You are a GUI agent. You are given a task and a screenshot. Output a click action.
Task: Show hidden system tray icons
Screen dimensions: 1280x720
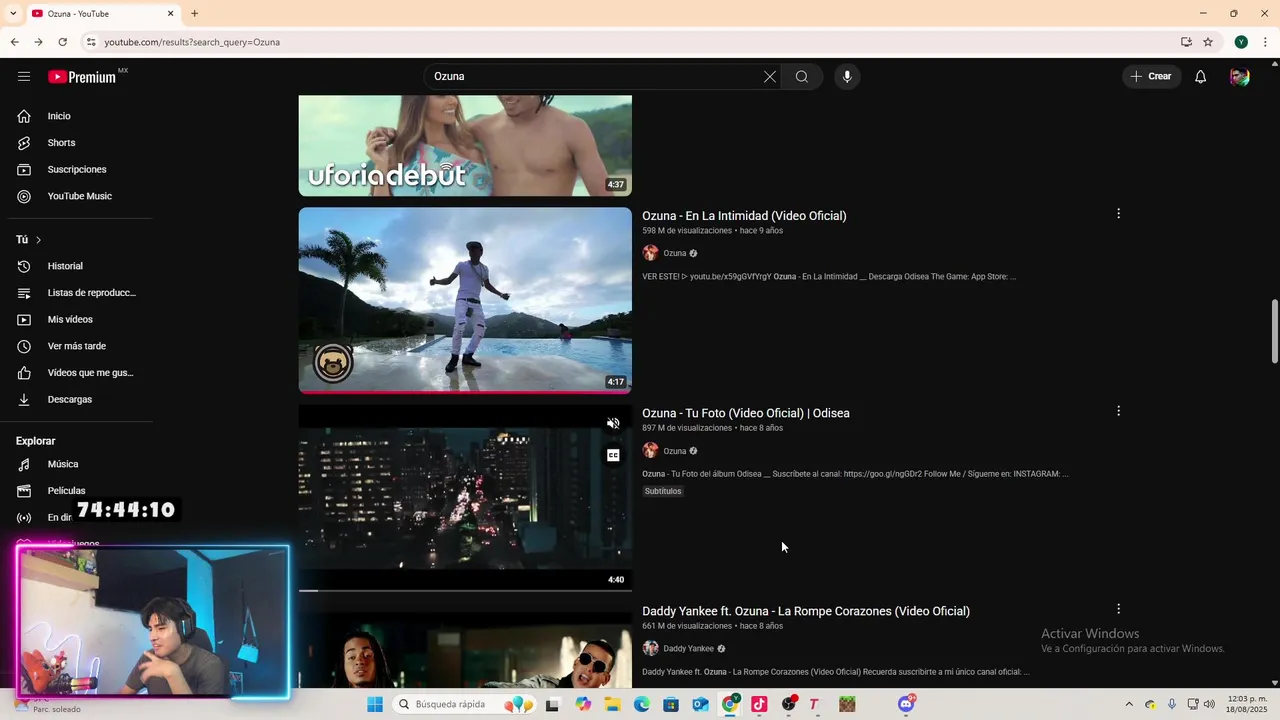[x=1129, y=704]
